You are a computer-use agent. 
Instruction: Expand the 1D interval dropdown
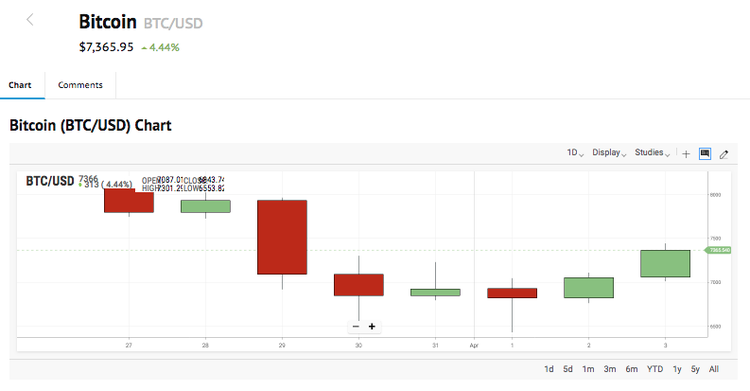[x=575, y=153]
